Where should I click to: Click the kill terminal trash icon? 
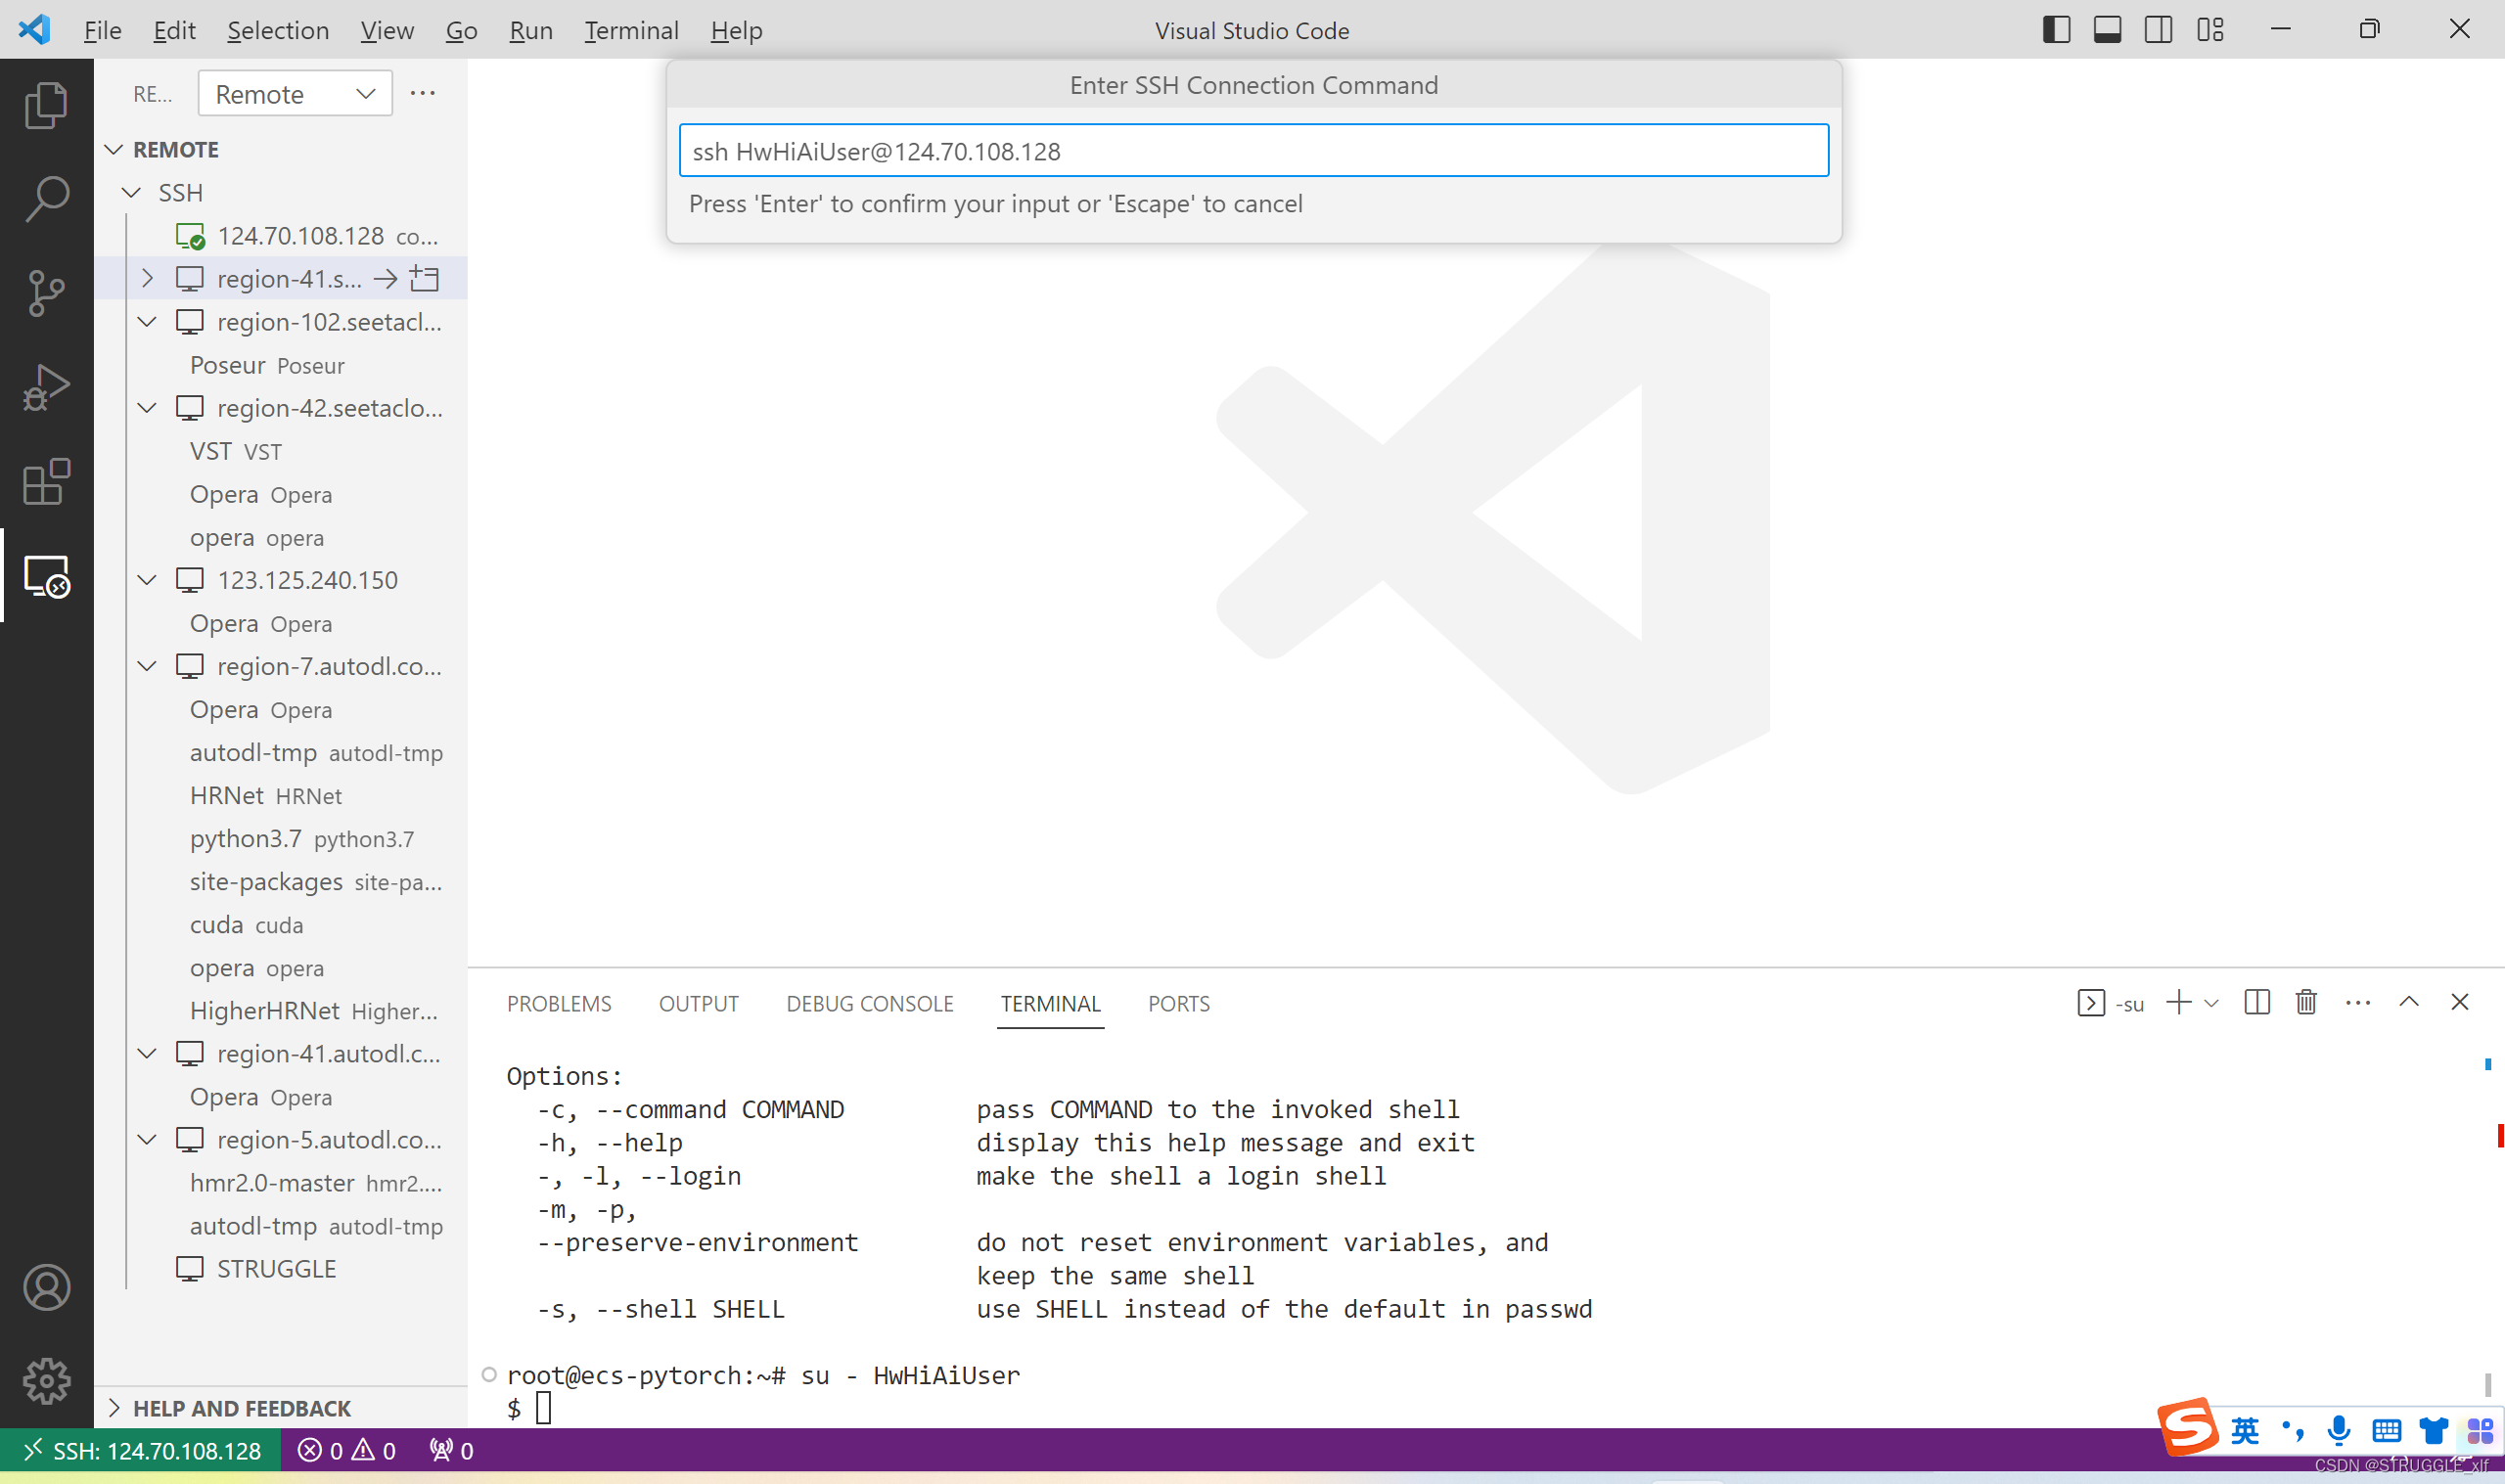pyautogui.click(x=2307, y=1004)
